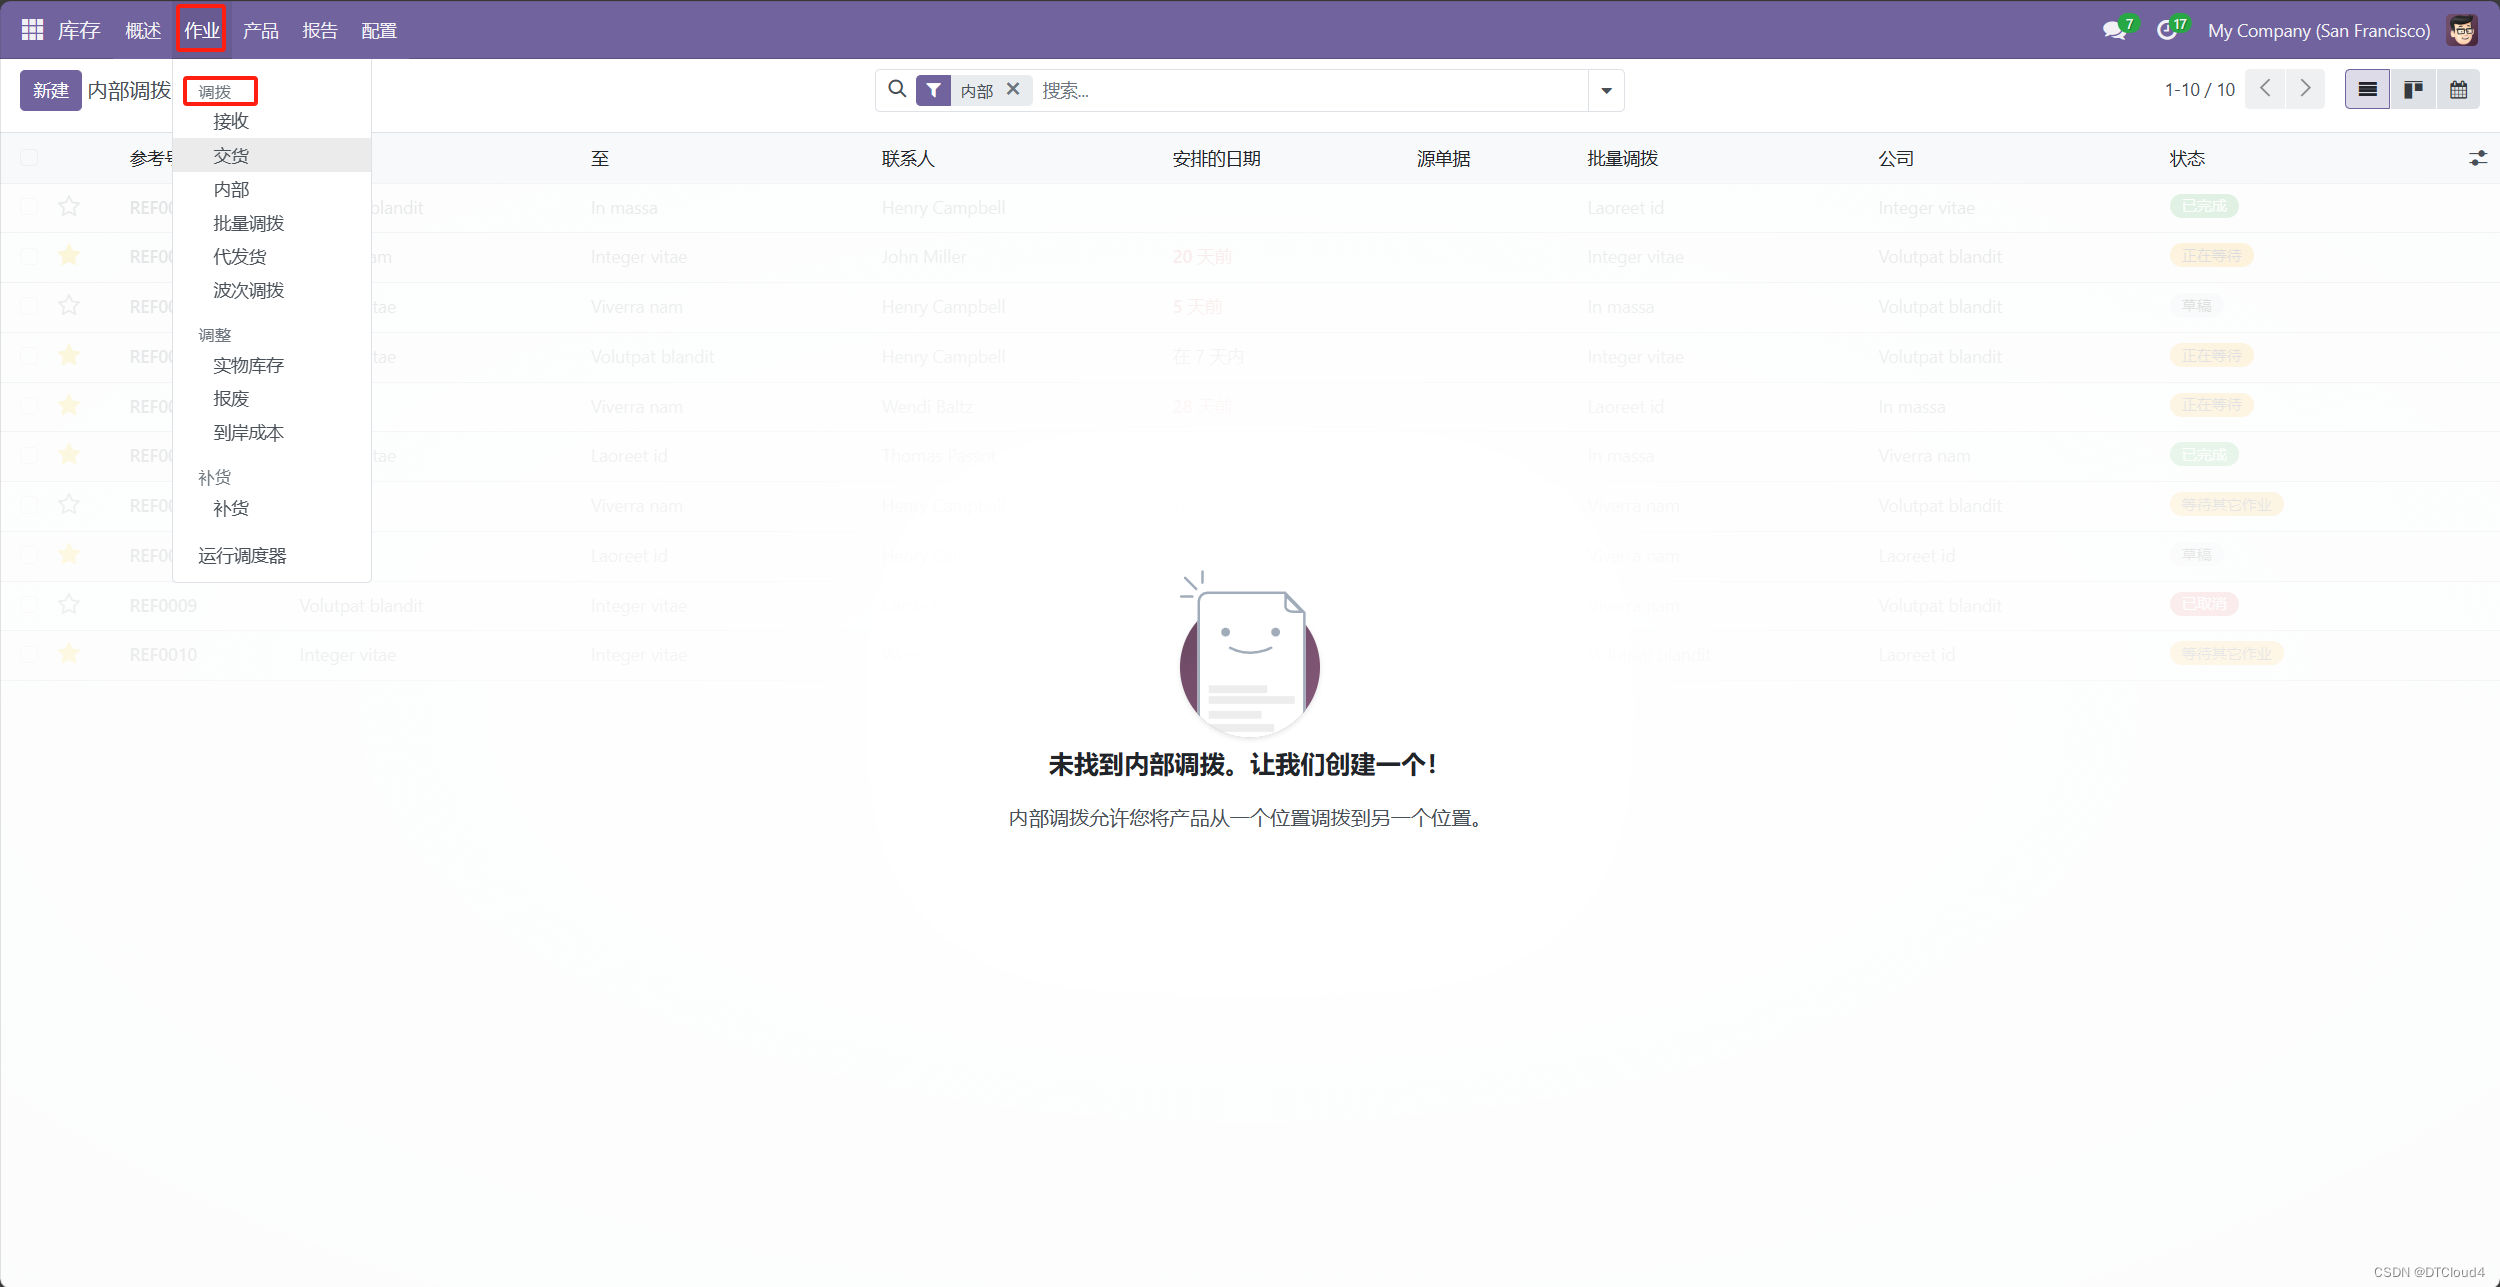Open company switcher My Company (San Francisco)
This screenshot has height=1287, width=2500.
coord(2318,30)
